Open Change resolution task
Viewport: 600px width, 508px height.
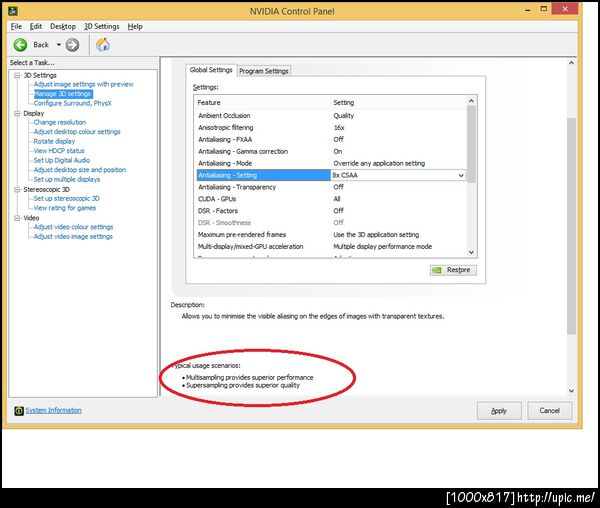(x=60, y=122)
